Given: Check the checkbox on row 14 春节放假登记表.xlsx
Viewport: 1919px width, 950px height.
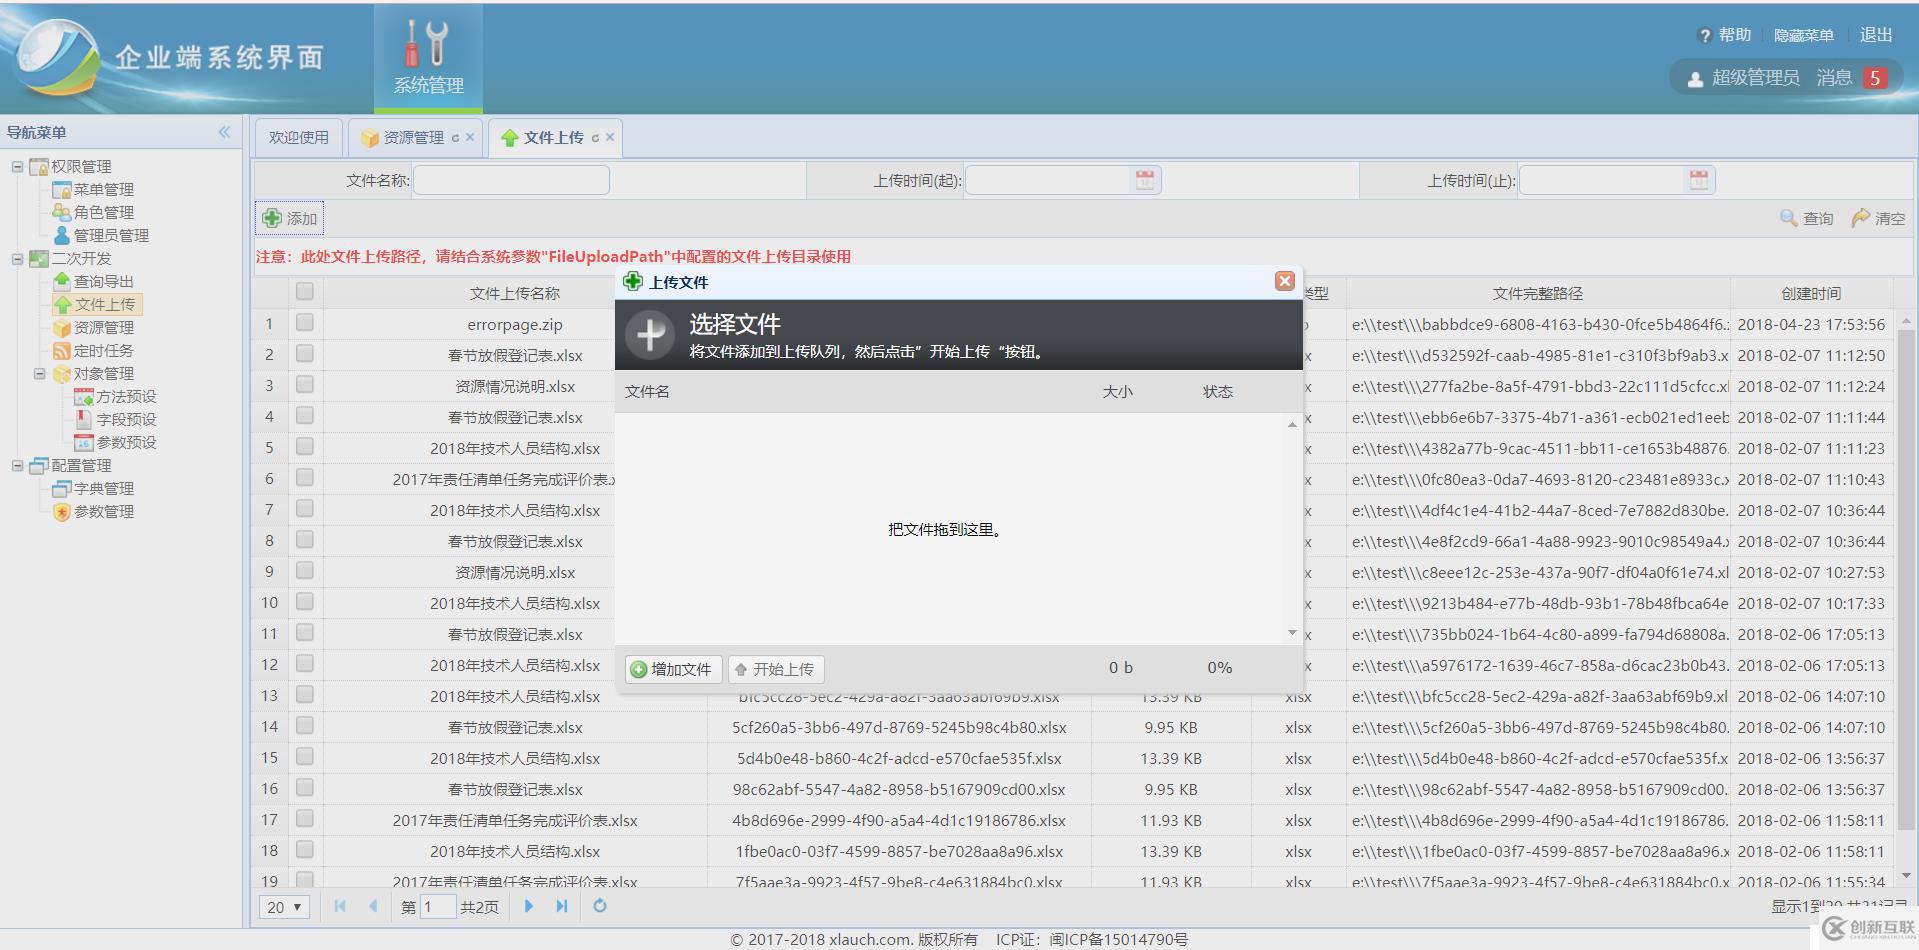Looking at the screenshot, I should tap(305, 727).
